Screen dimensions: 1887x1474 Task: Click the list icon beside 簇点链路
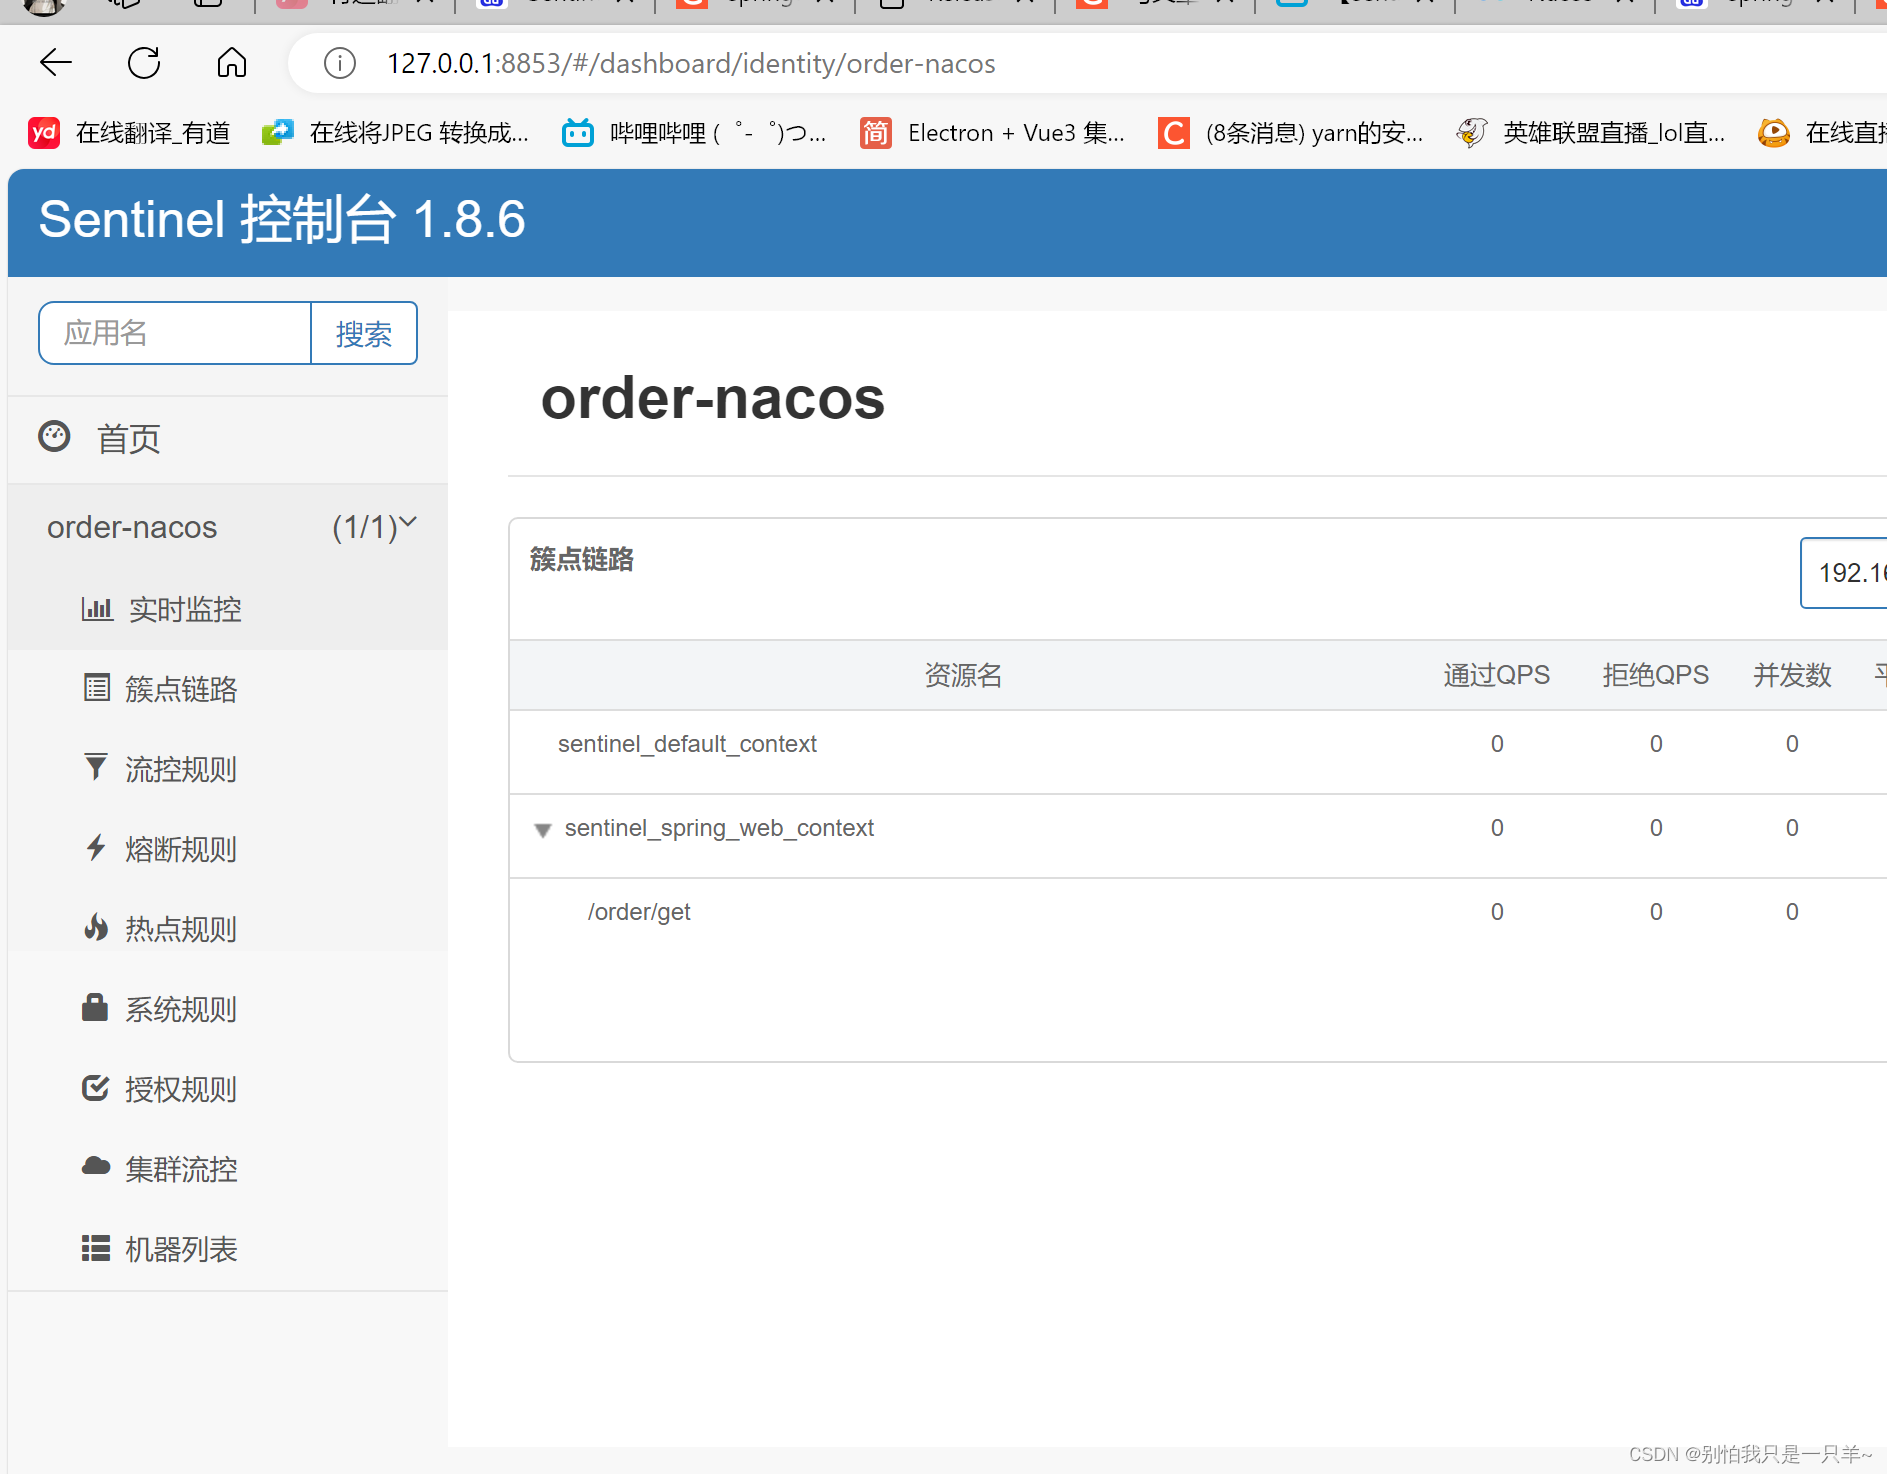click(96, 688)
